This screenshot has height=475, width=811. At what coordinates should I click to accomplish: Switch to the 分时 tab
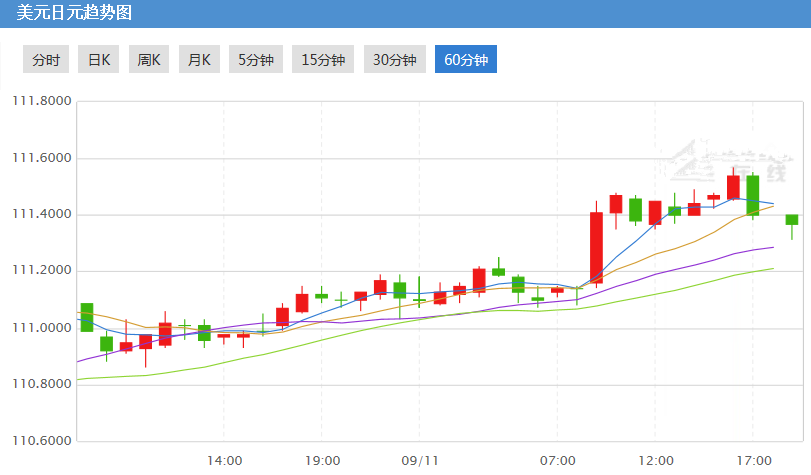(x=46, y=59)
